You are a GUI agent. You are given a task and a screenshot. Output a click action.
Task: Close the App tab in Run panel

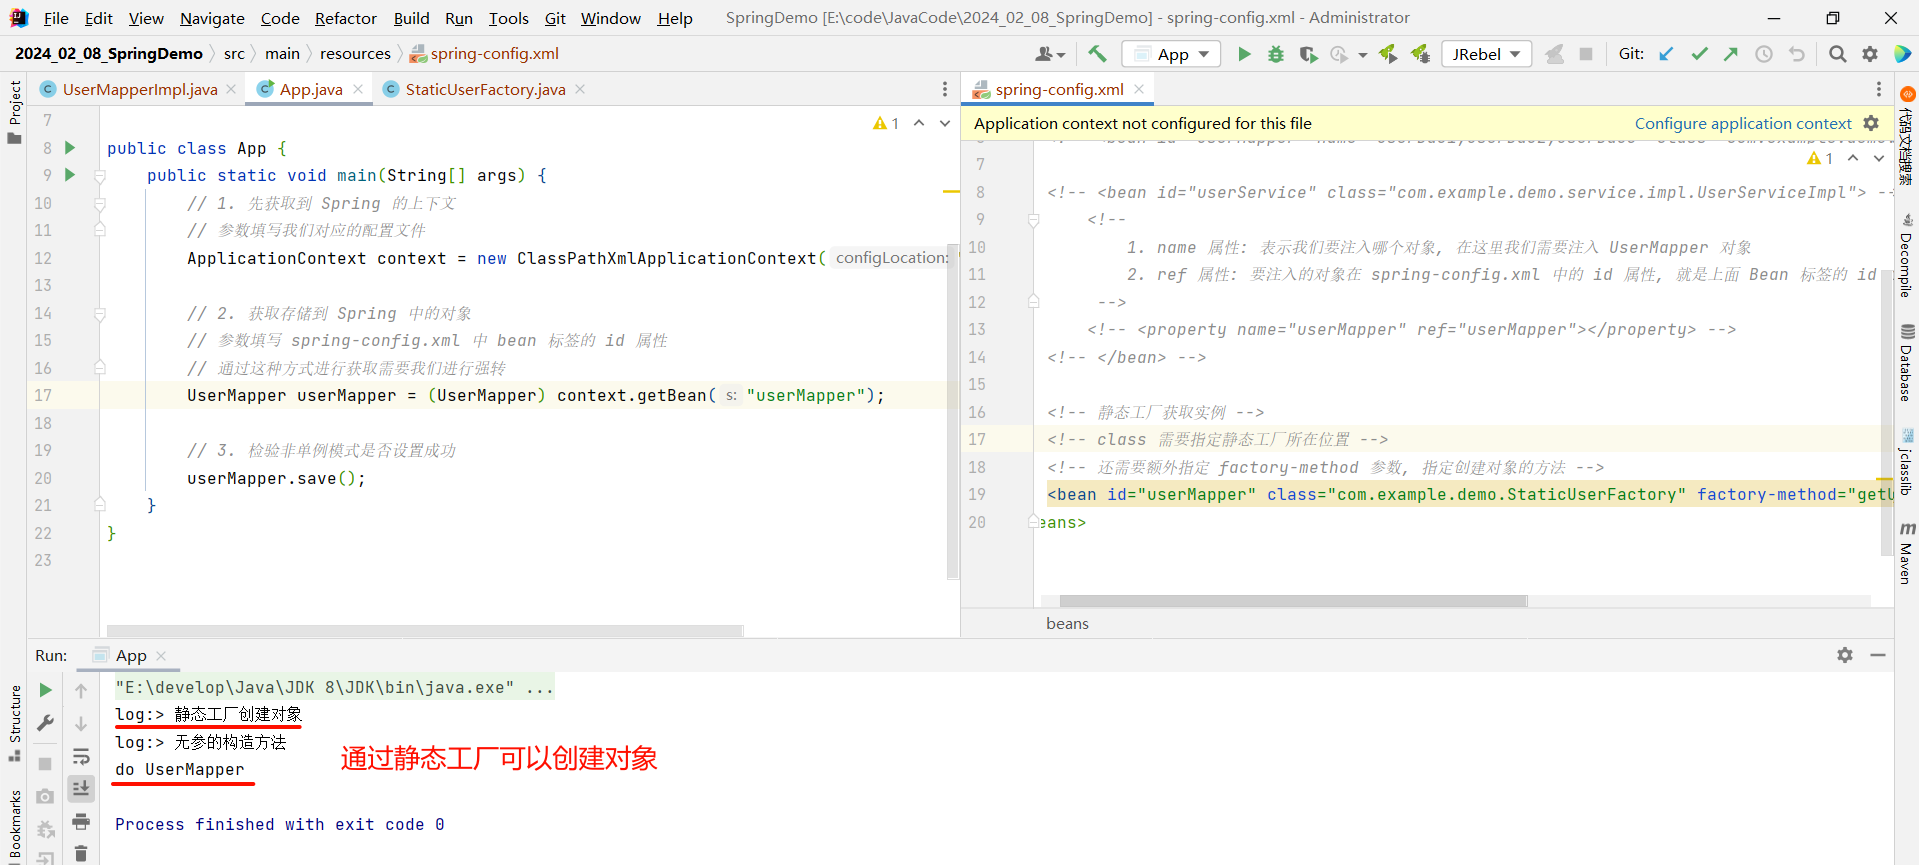[161, 656]
